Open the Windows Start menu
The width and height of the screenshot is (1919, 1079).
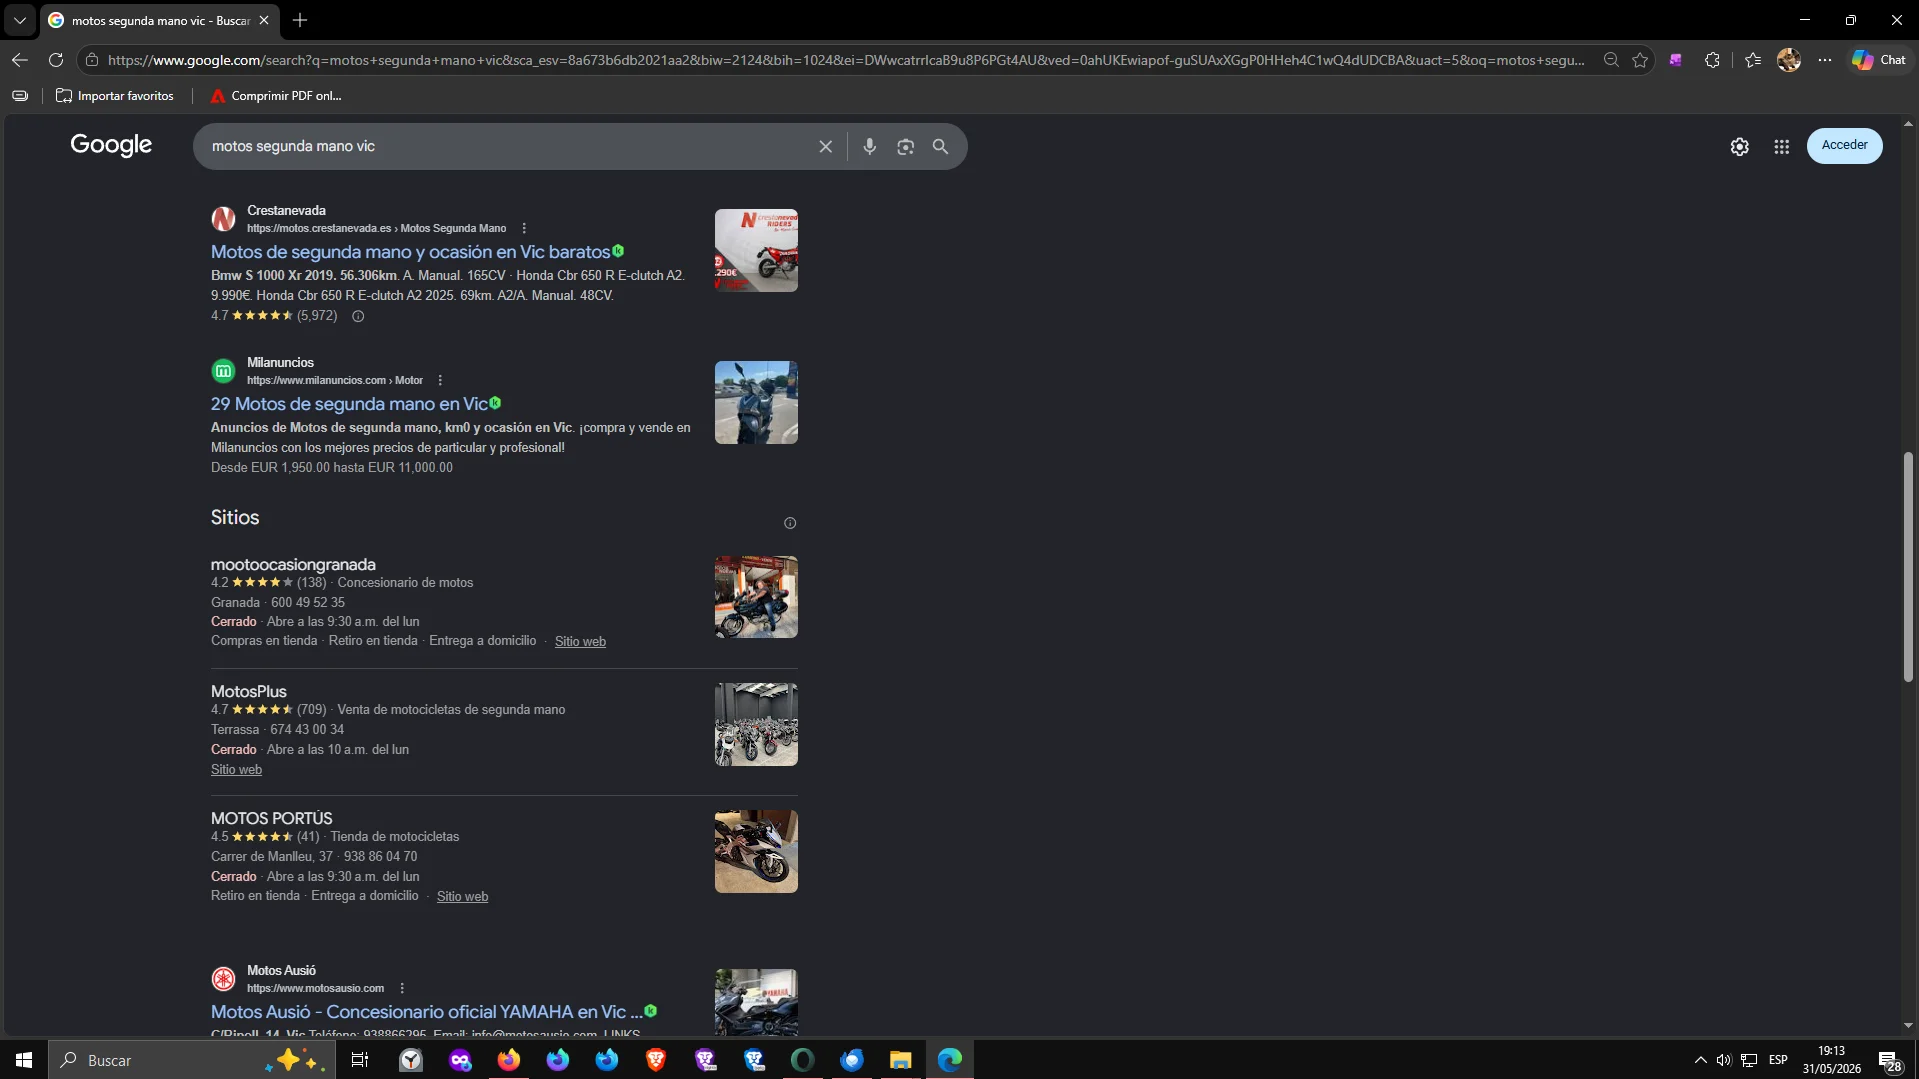click(24, 1060)
